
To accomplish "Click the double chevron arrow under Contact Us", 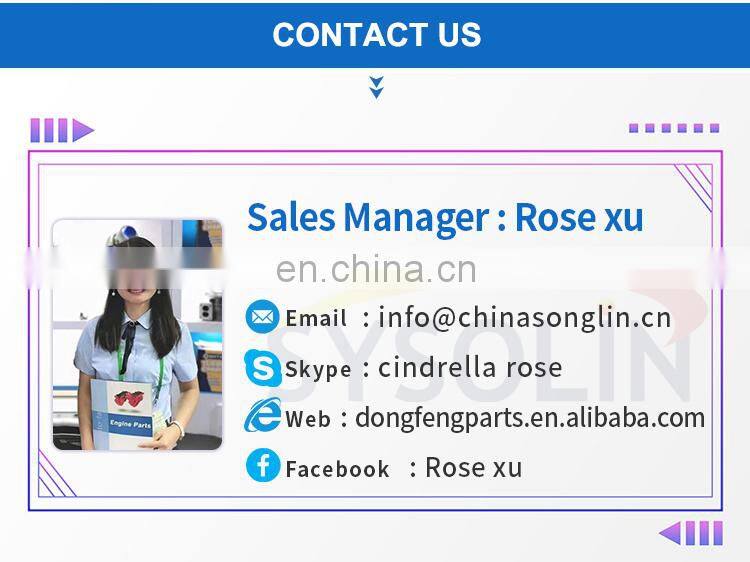I will [376, 87].
